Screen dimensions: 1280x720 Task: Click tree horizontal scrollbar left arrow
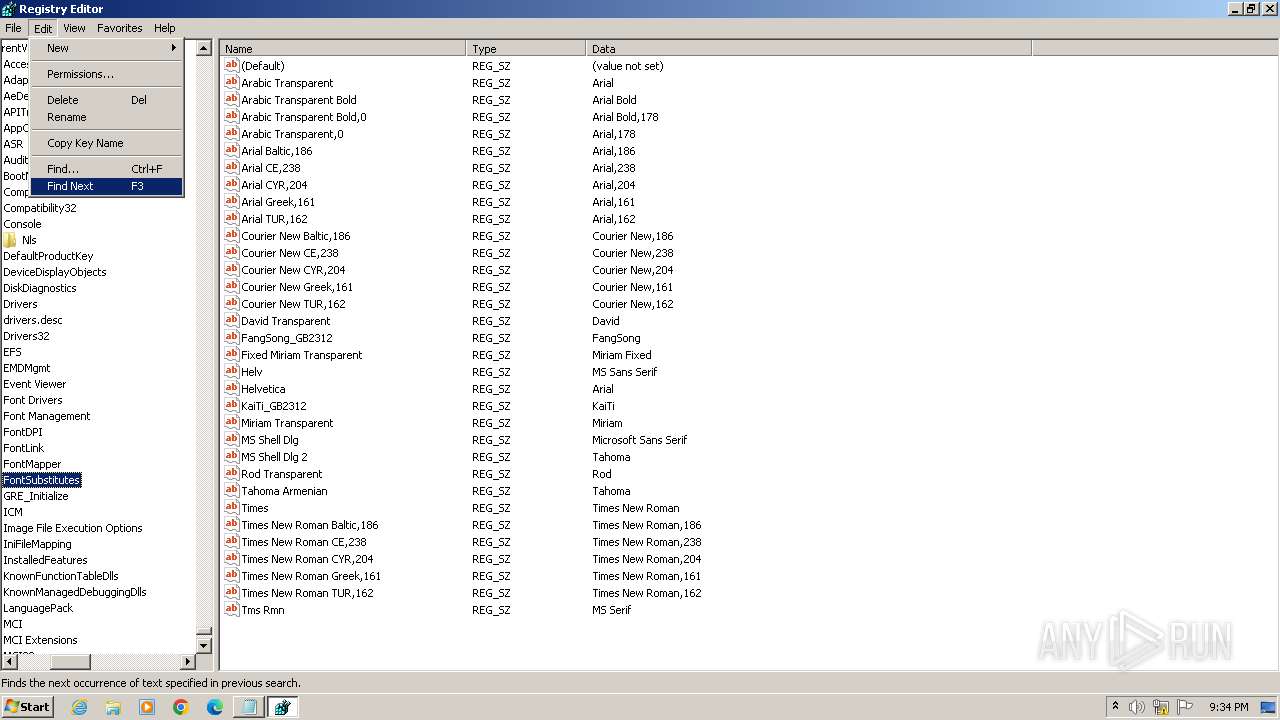[8, 662]
